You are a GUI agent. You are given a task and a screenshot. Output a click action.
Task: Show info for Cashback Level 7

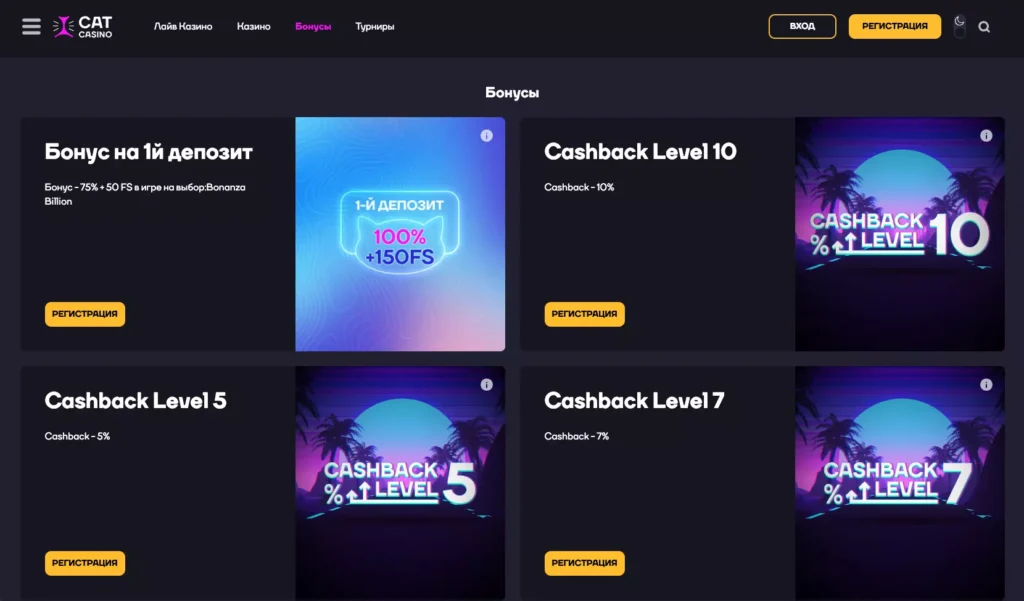click(986, 385)
